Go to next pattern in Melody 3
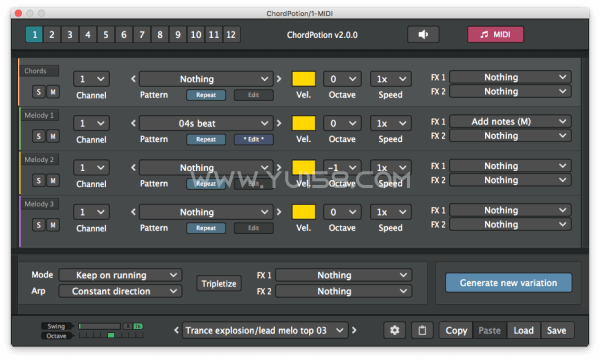The width and height of the screenshot is (600, 360). (x=279, y=212)
